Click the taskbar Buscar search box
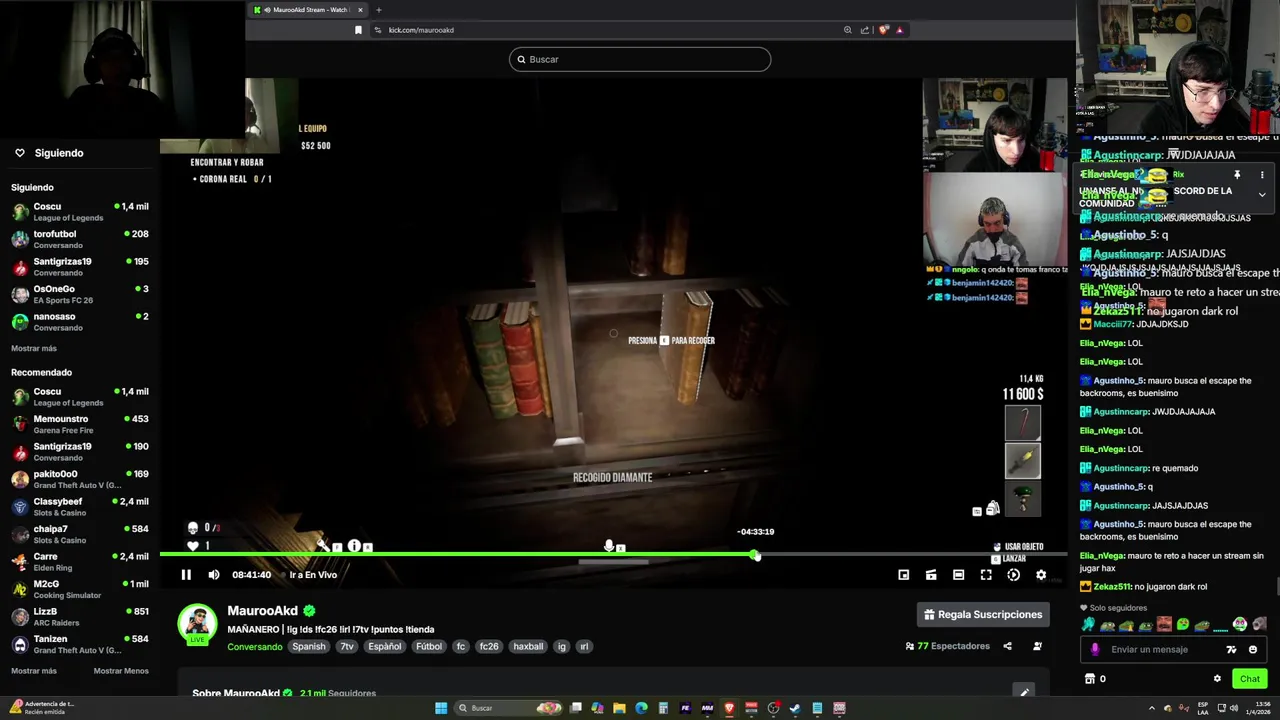1280x720 pixels. [506, 708]
